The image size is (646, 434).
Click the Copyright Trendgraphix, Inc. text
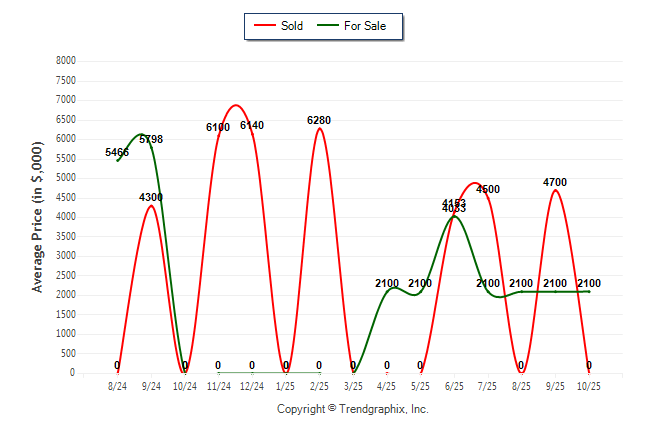tap(352, 409)
